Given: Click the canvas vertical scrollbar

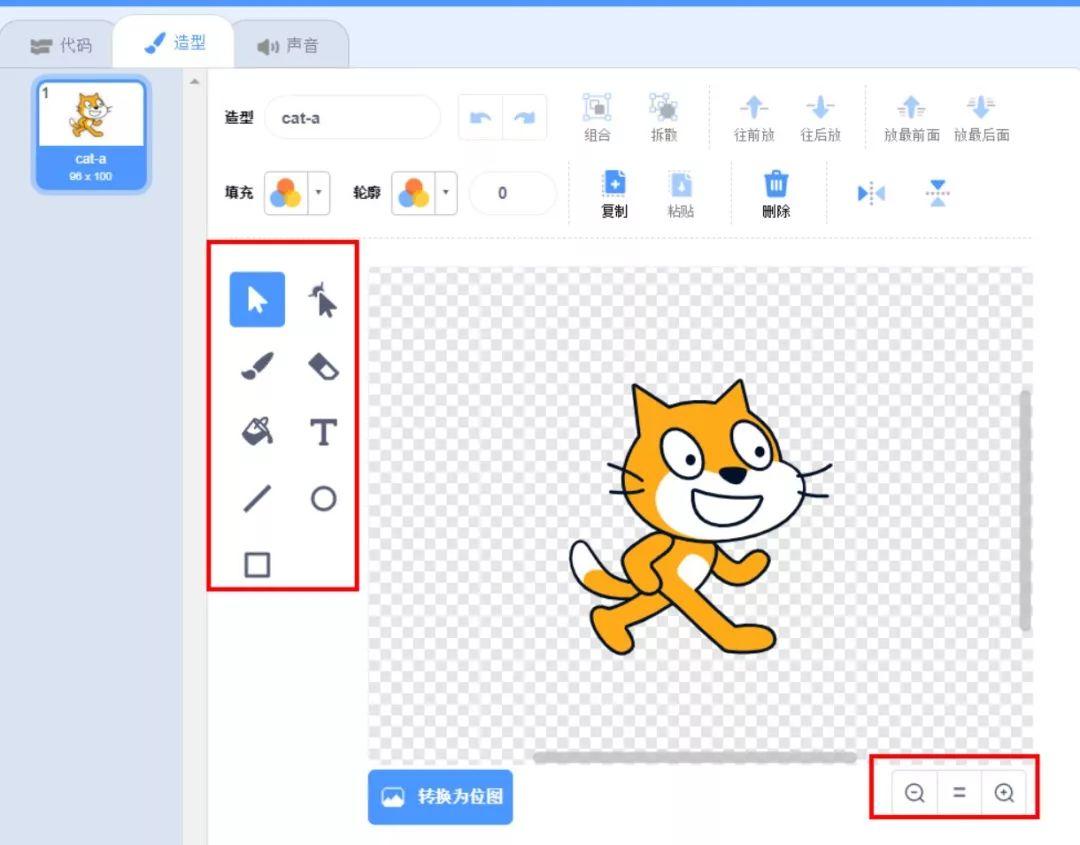Looking at the screenshot, I should click(1025, 510).
